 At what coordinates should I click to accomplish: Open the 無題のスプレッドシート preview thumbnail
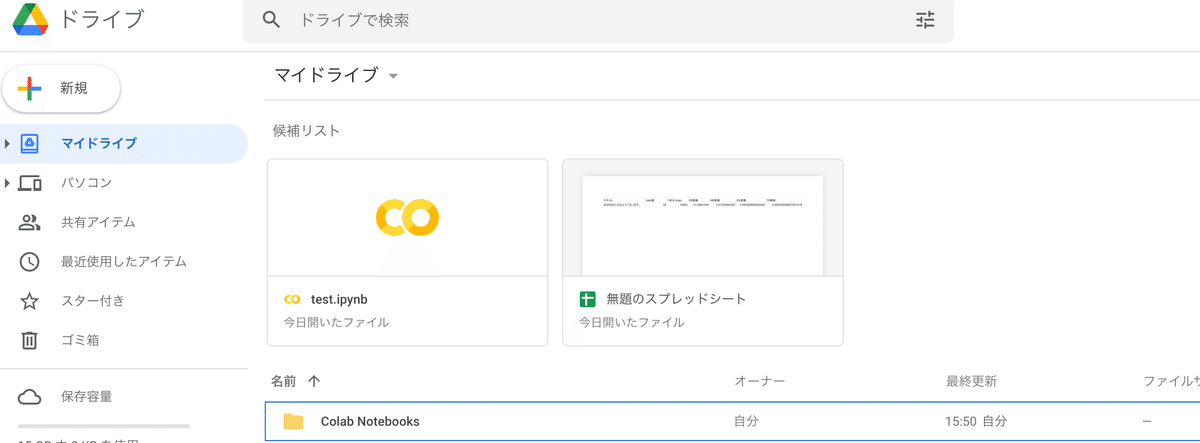coord(702,217)
